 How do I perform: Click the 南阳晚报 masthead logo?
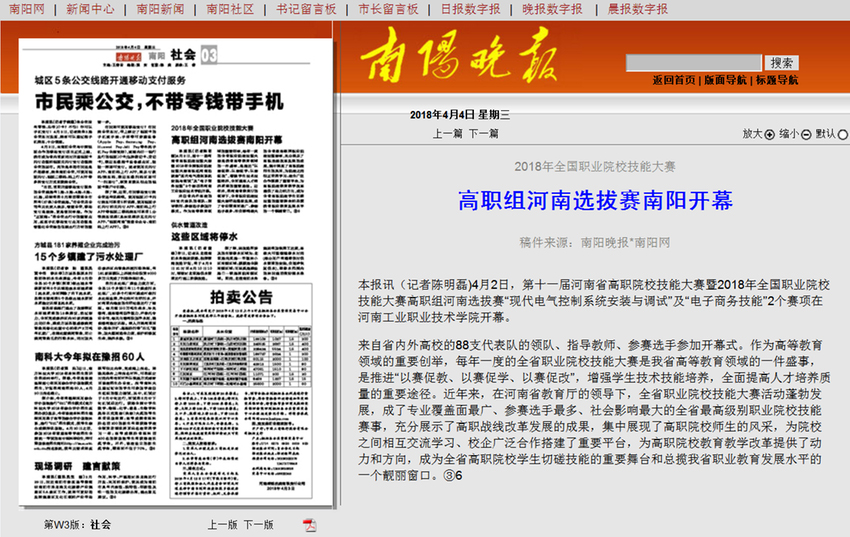point(459,56)
